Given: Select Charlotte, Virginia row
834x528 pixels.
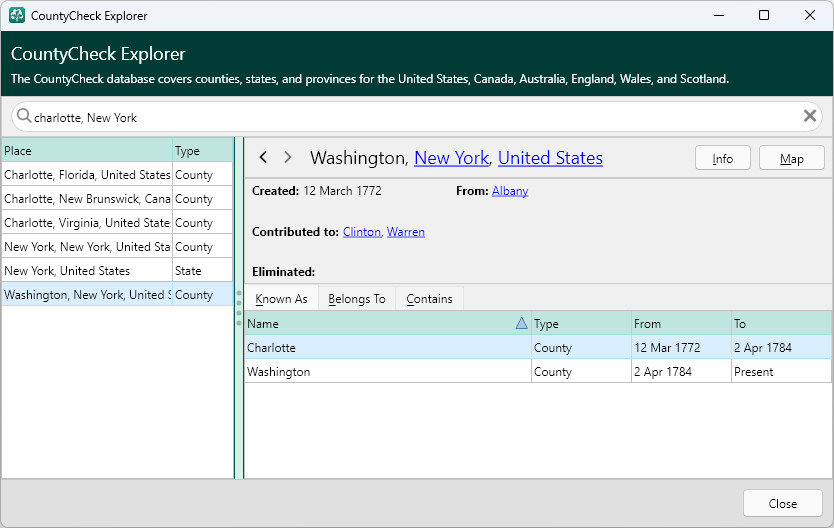Looking at the screenshot, I should (x=118, y=222).
